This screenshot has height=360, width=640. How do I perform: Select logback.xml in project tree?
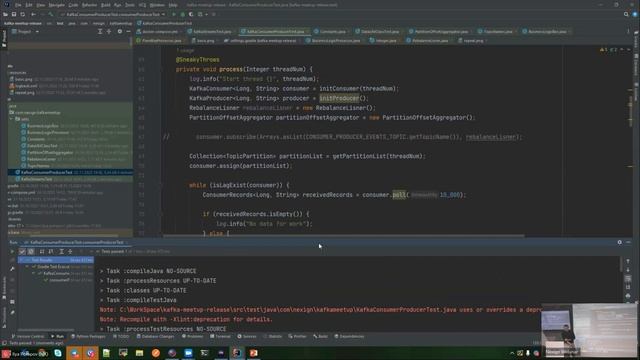[26, 86]
